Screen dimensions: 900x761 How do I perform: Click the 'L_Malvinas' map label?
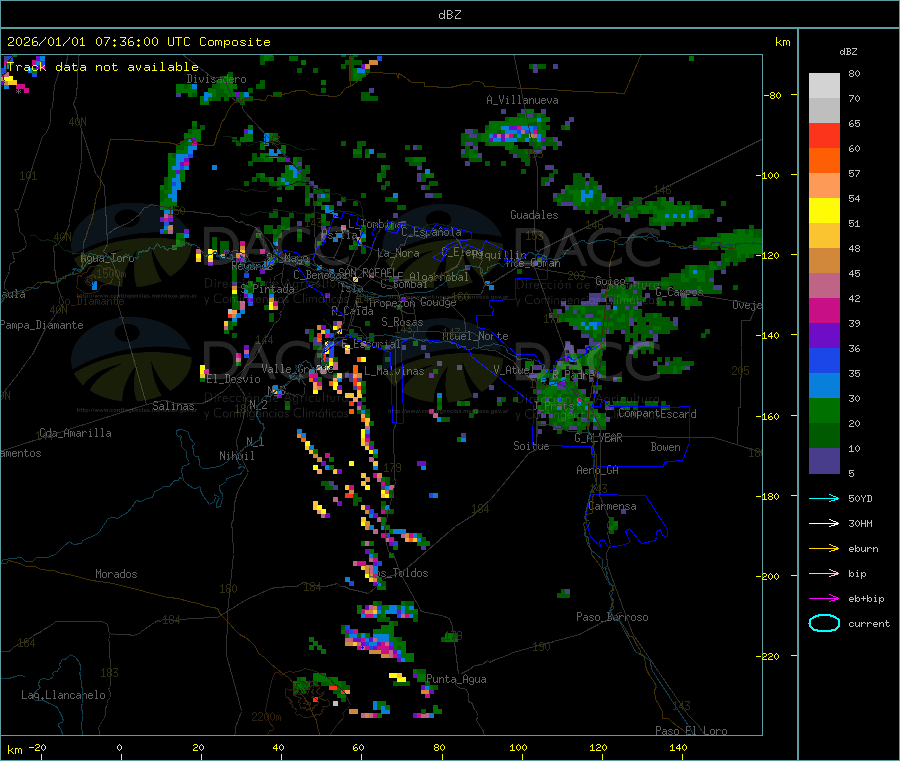[x=394, y=371]
